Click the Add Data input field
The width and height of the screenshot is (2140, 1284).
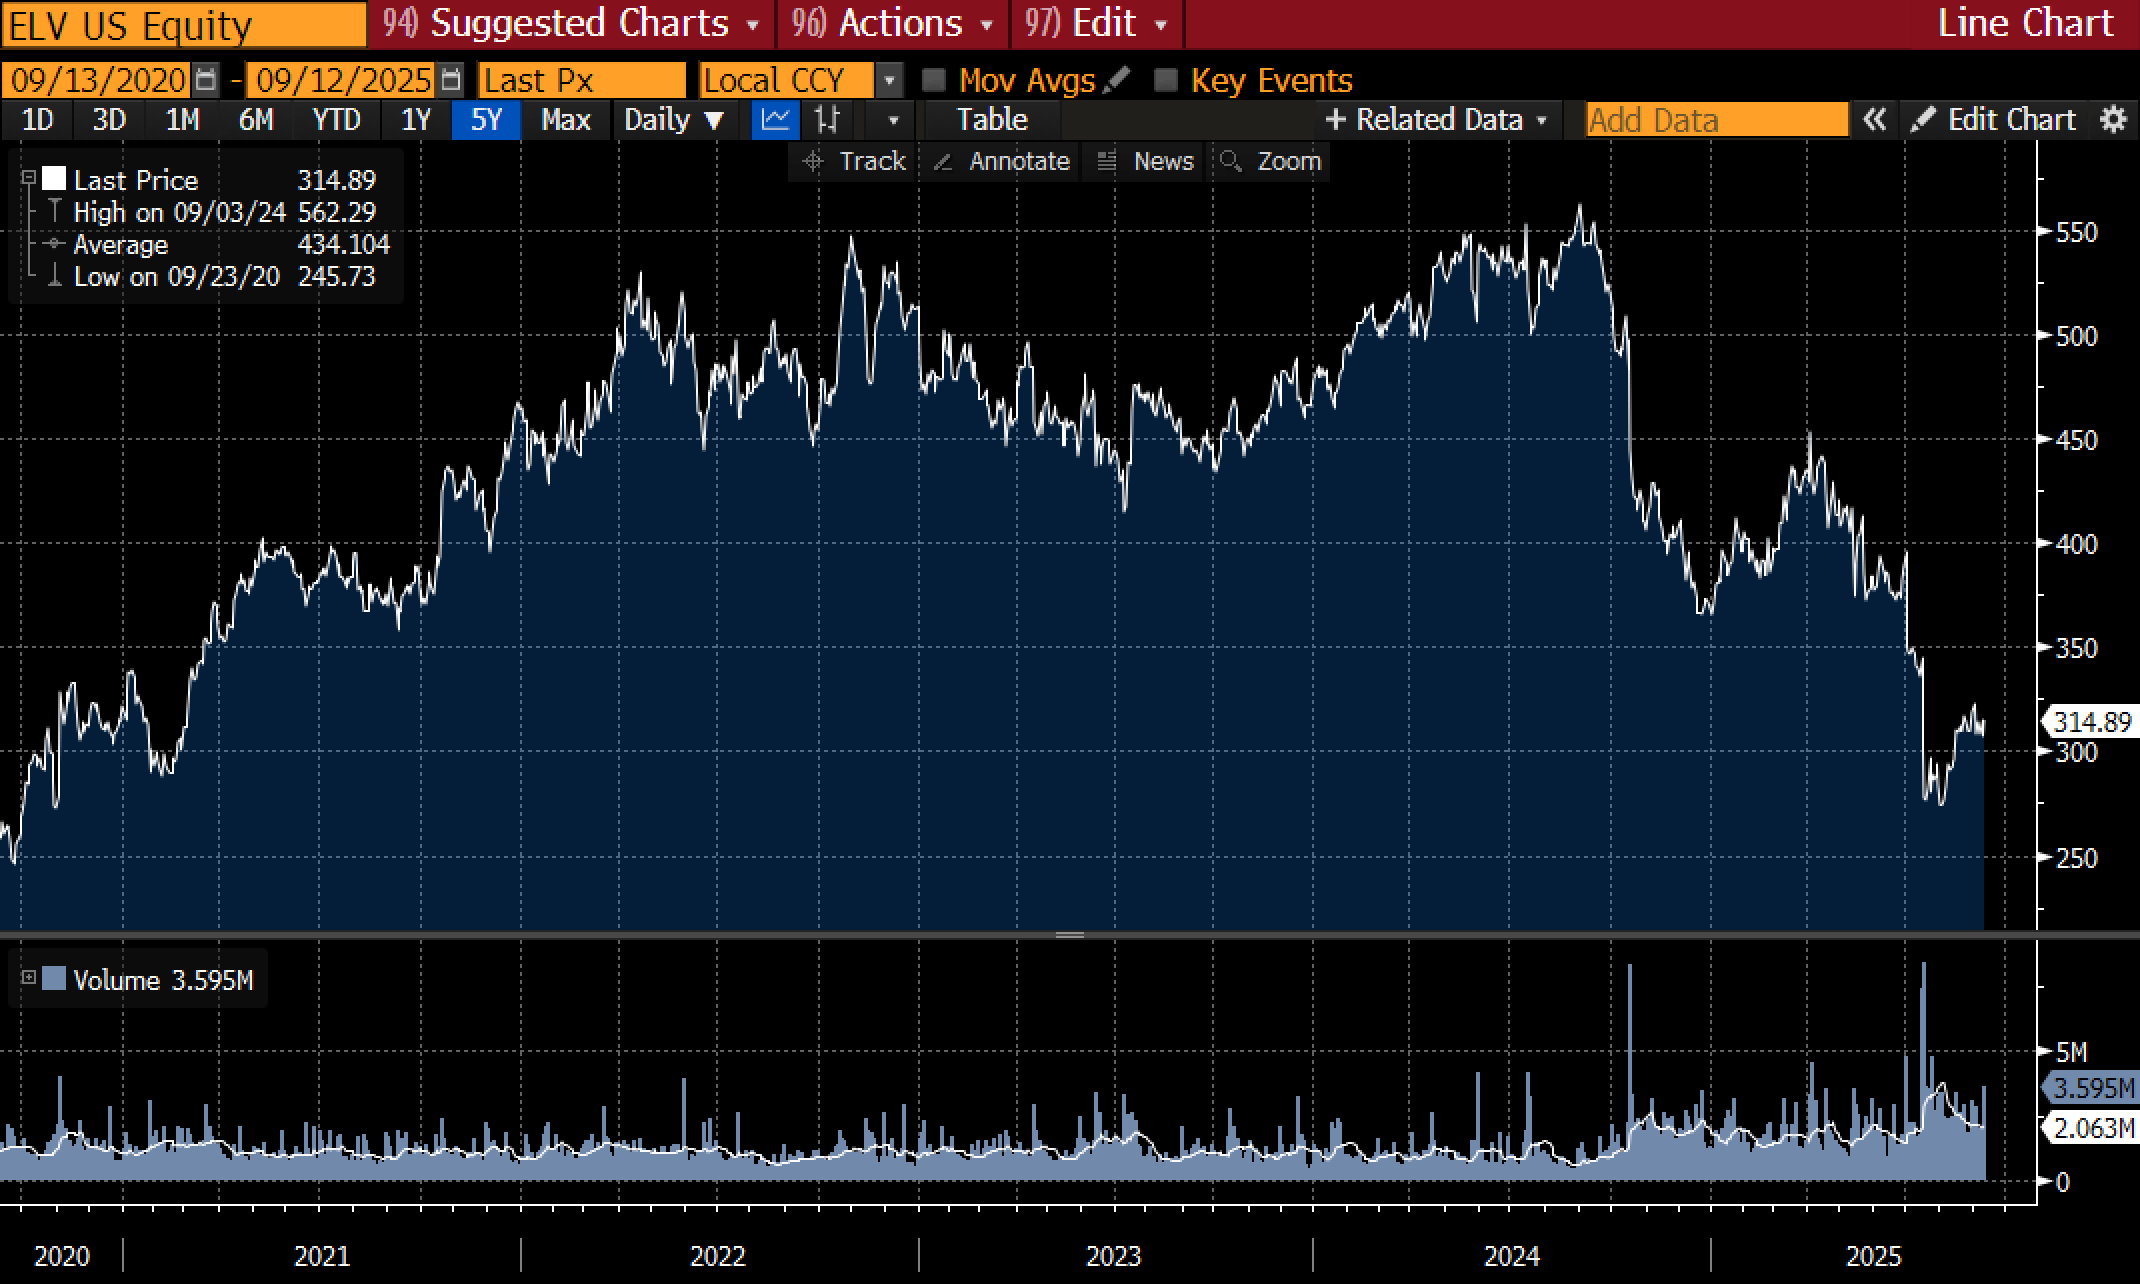[1714, 119]
